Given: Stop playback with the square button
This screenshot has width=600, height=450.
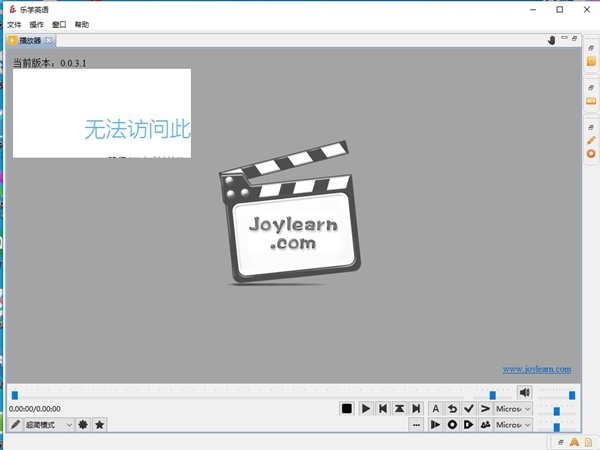Looking at the screenshot, I should tap(347, 409).
